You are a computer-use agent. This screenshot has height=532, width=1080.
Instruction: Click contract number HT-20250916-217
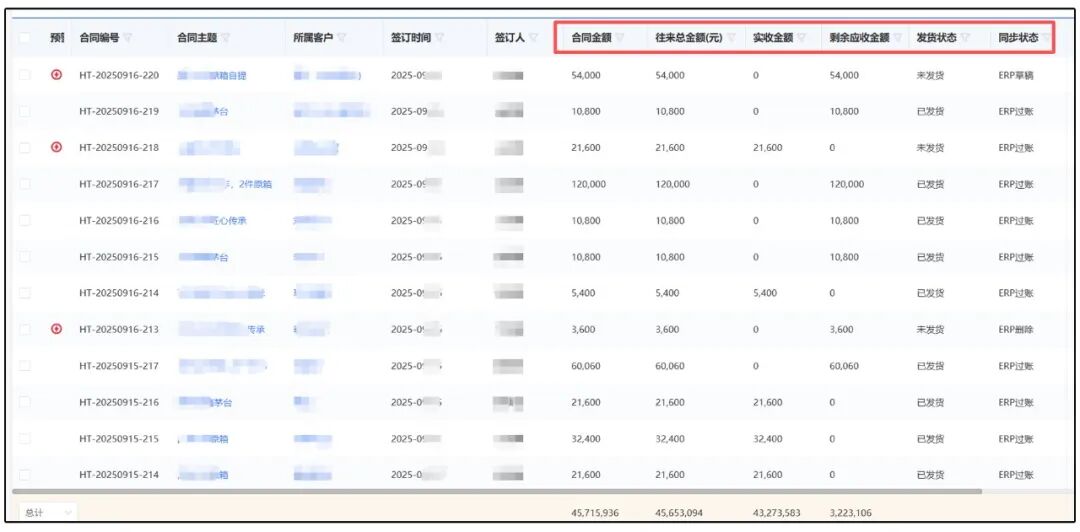click(119, 184)
